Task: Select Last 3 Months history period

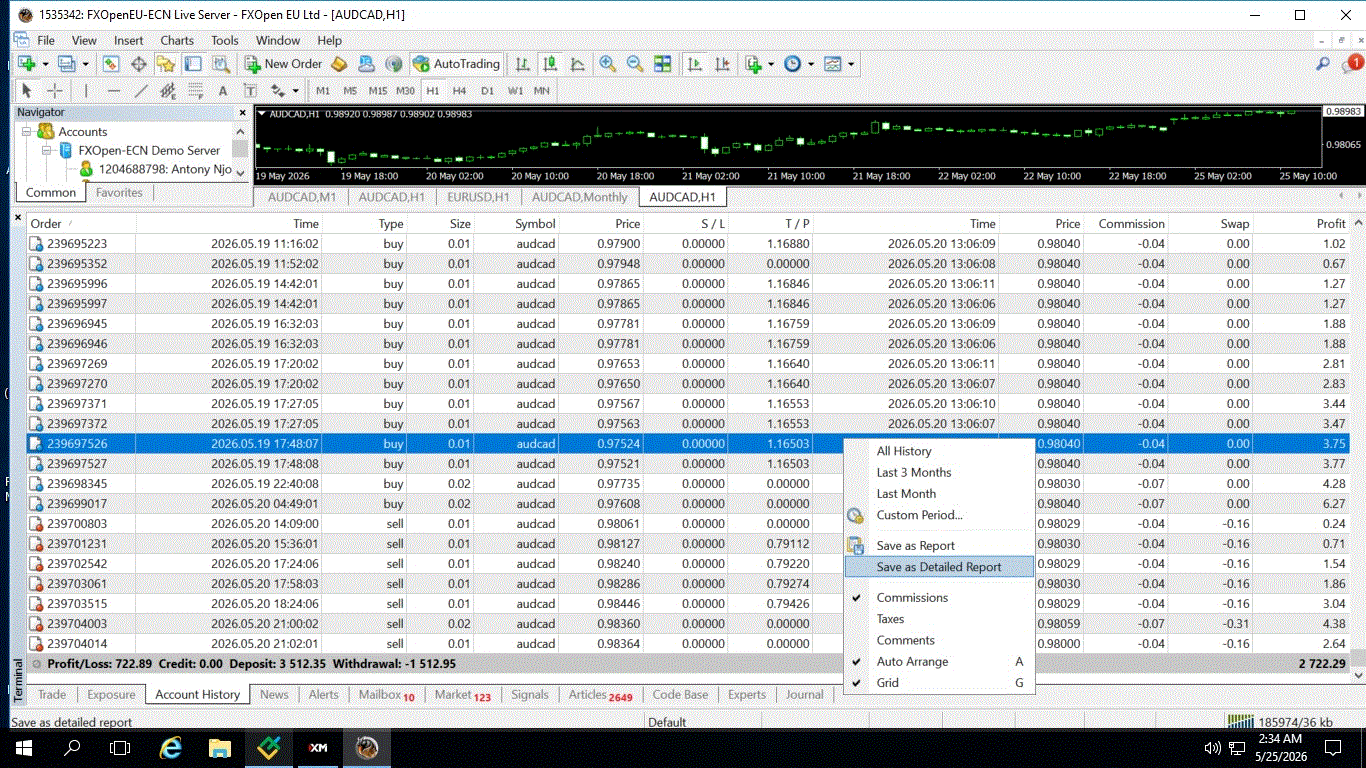Action: (x=914, y=472)
